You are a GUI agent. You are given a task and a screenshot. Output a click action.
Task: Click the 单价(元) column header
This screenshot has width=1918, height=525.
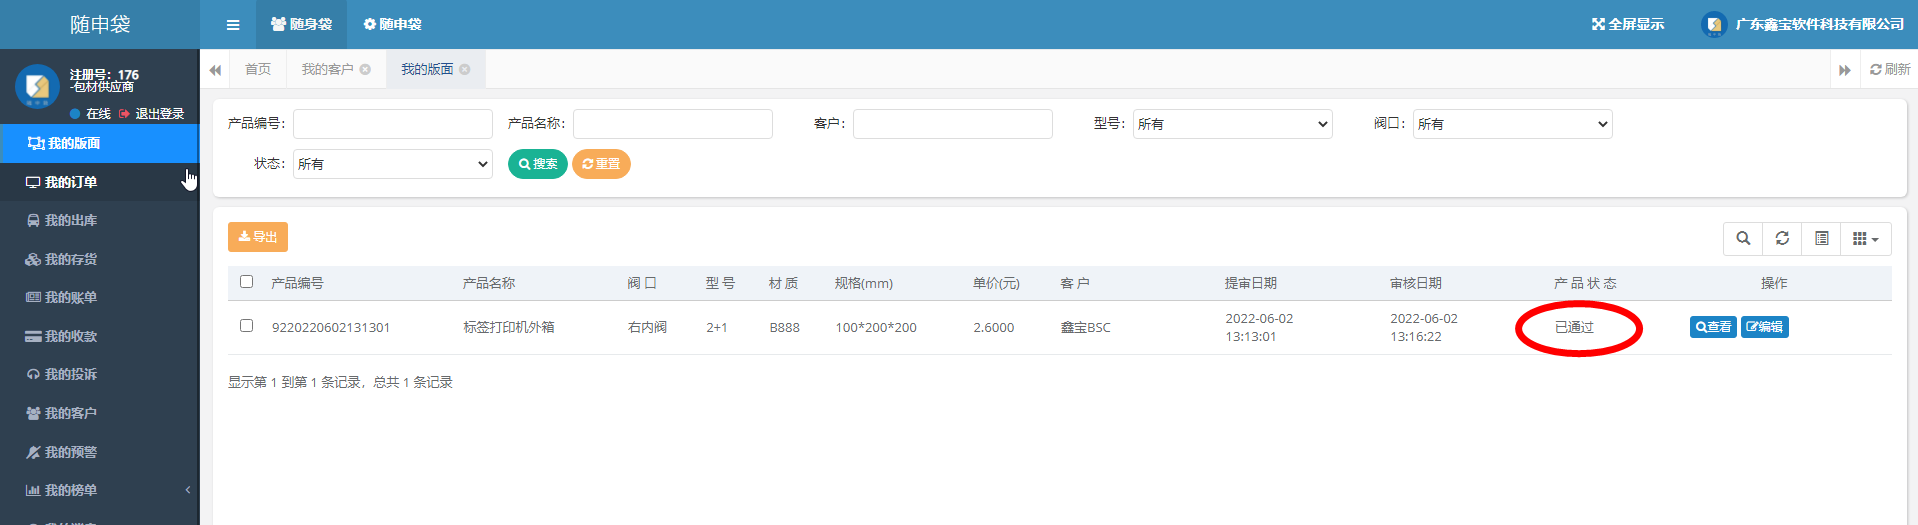[996, 283]
